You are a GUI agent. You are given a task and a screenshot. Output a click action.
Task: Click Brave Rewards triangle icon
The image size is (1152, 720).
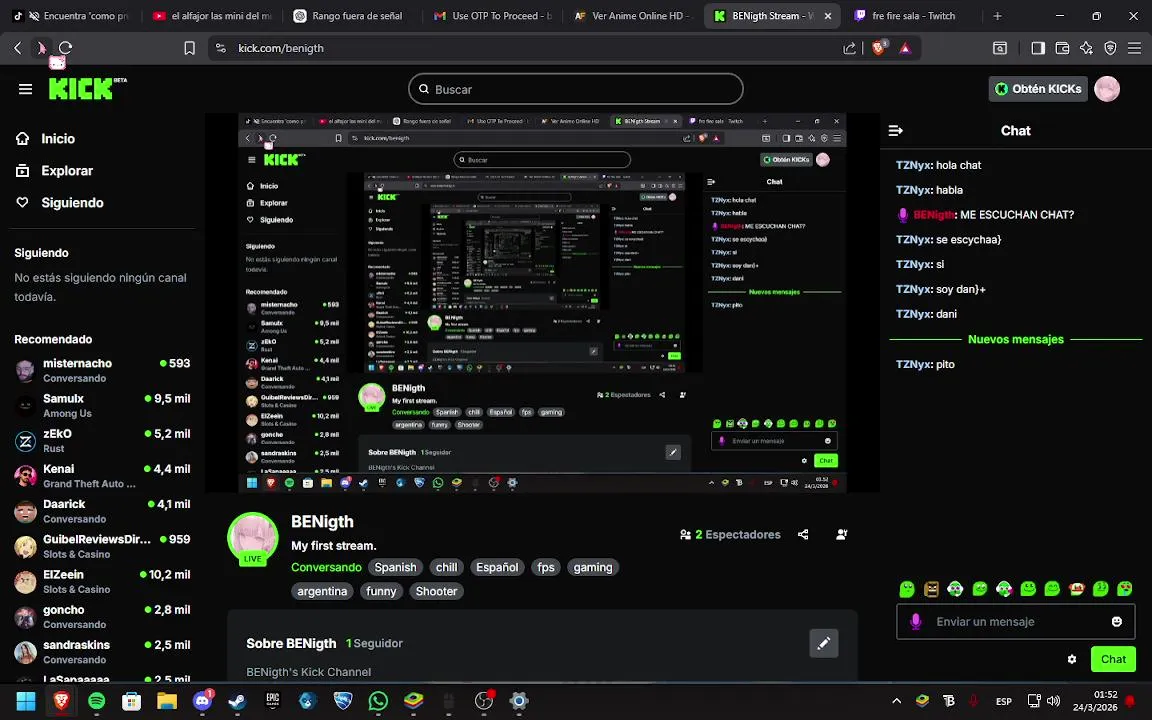click(905, 48)
